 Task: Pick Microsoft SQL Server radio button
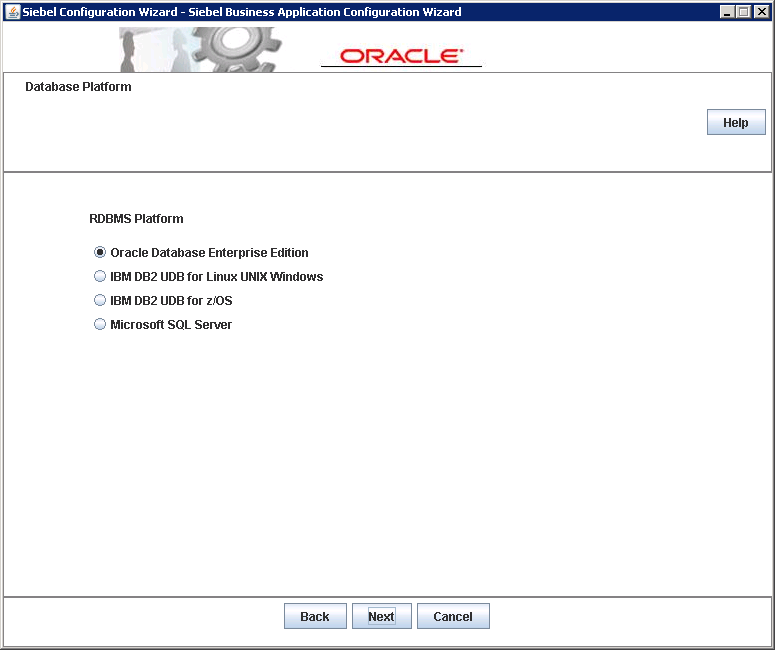pyautogui.click(x=100, y=325)
